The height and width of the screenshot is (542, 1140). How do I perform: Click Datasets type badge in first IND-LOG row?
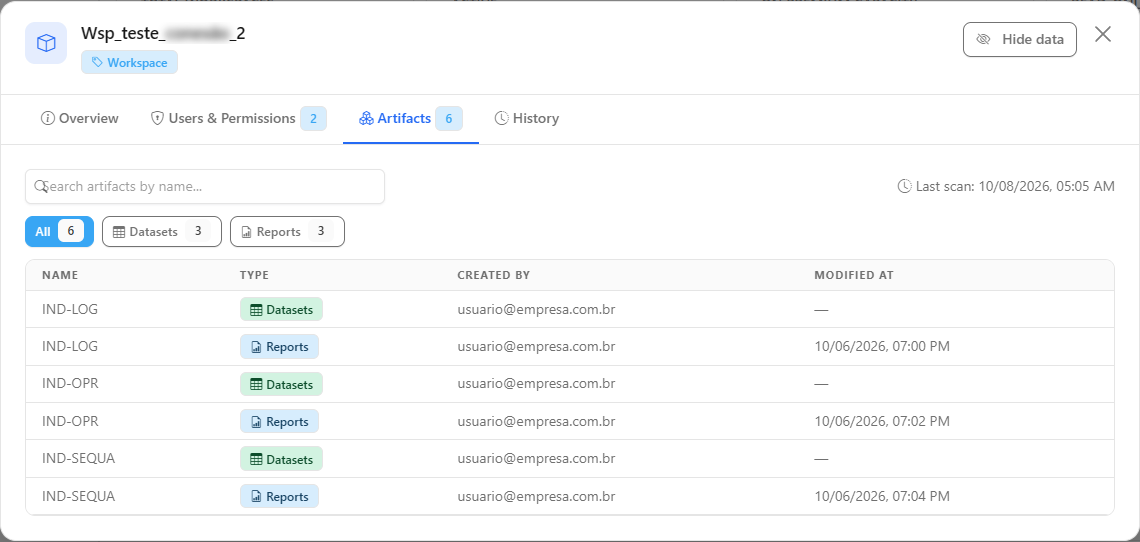pos(281,309)
